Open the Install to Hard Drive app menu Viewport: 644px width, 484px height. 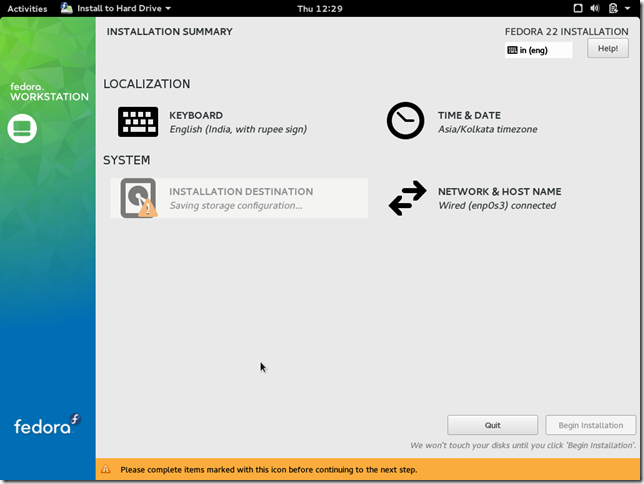[116, 8]
